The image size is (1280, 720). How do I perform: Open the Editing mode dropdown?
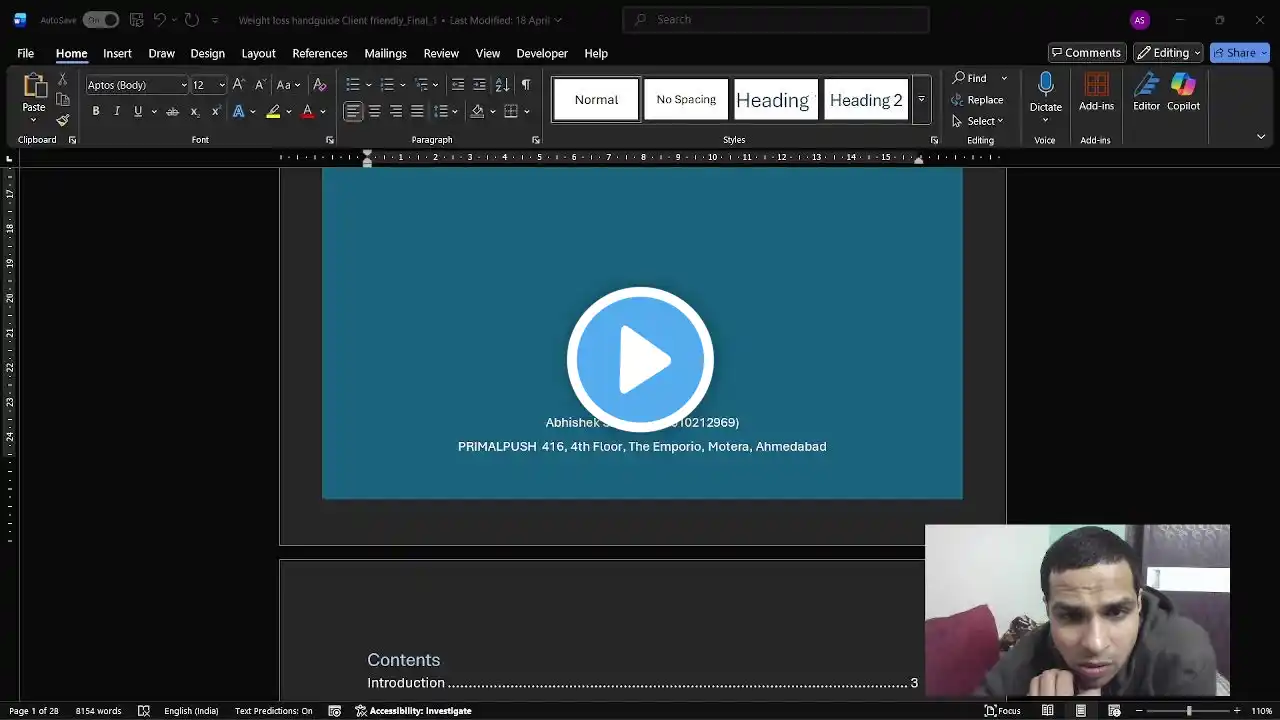coord(1169,53)
